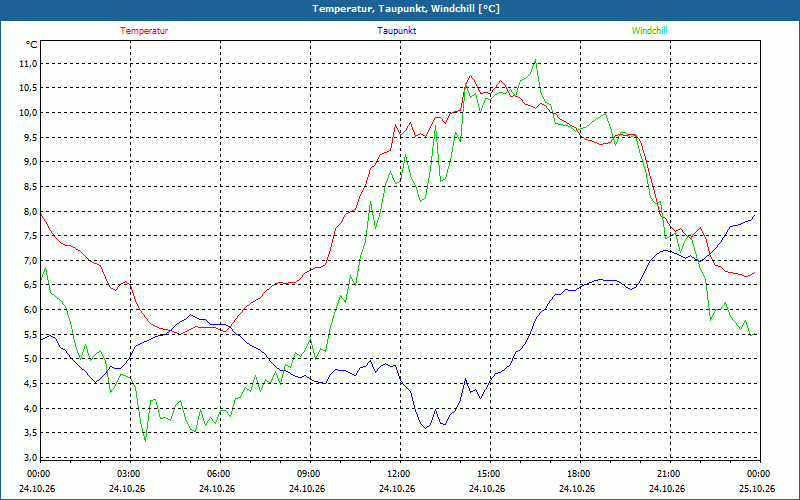
Task: Click the 18:00 time label
Action: 578,474
